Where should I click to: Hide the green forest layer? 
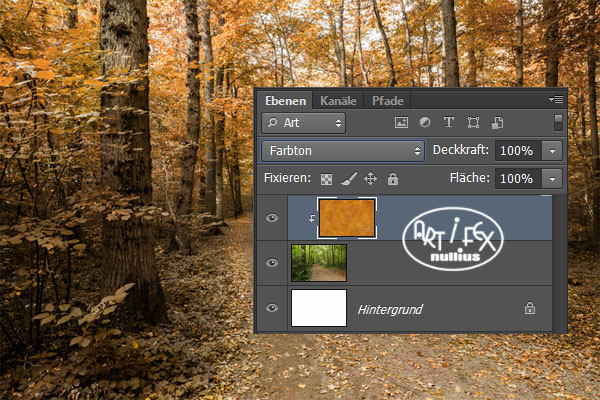tap(272, 263)
